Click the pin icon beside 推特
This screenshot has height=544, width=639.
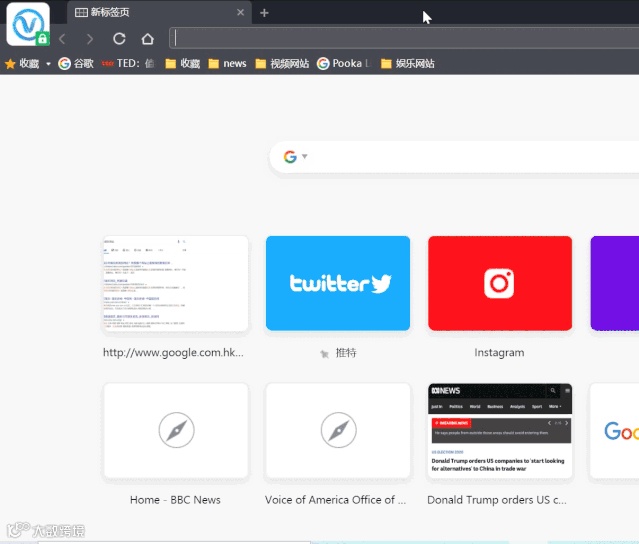pos(324,354)
